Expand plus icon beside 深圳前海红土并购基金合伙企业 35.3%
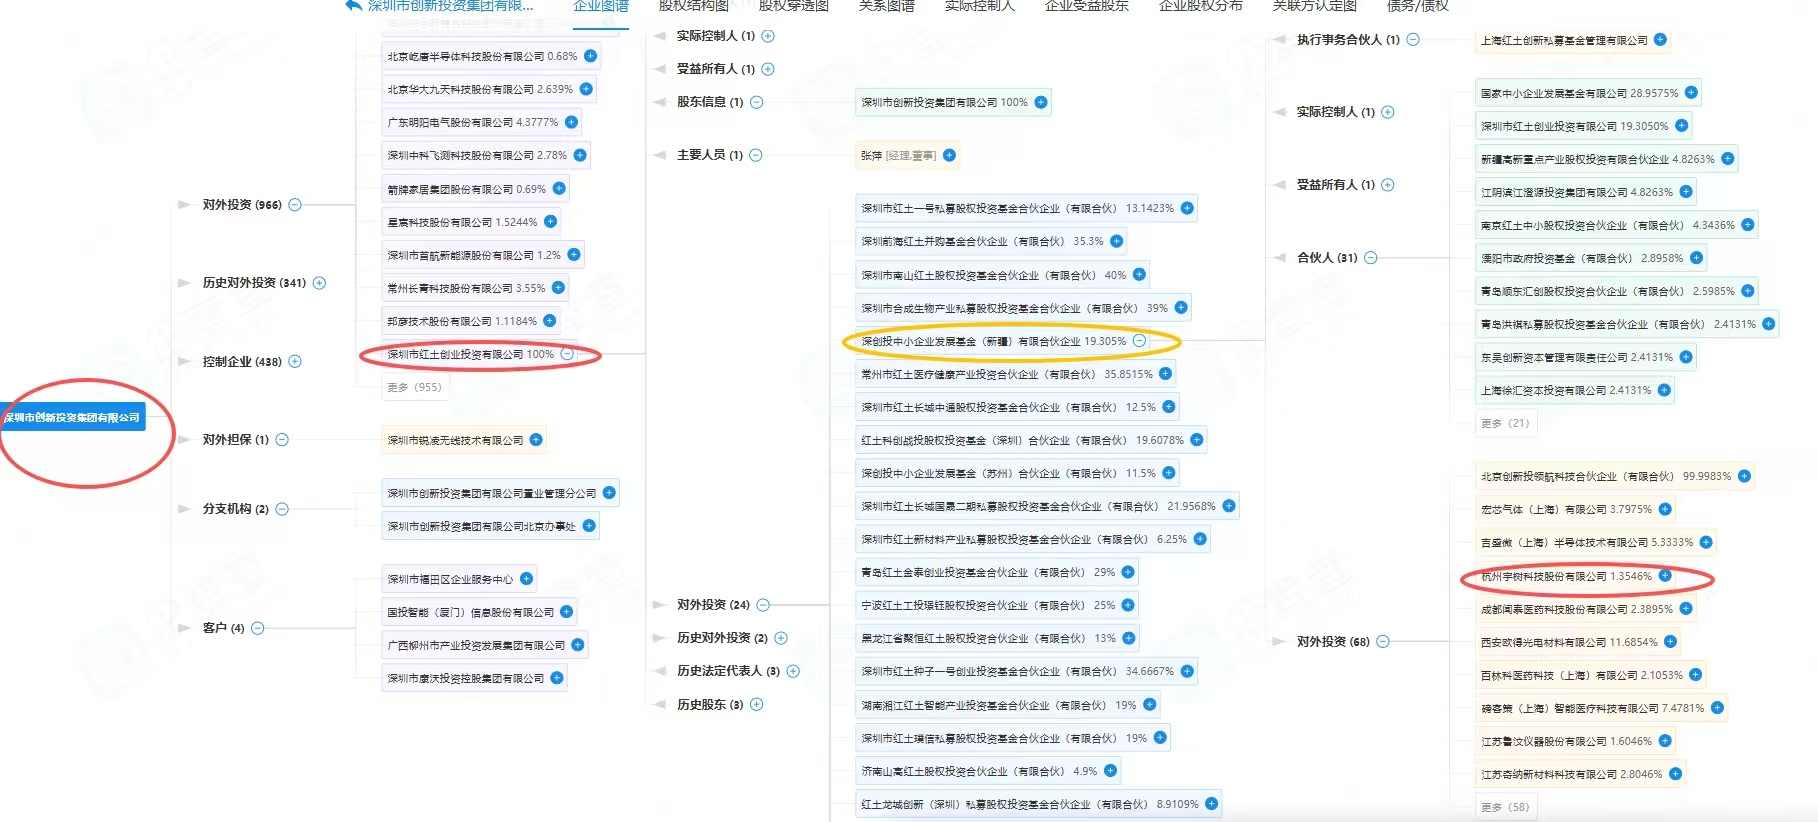 (x=1117, y=241)
